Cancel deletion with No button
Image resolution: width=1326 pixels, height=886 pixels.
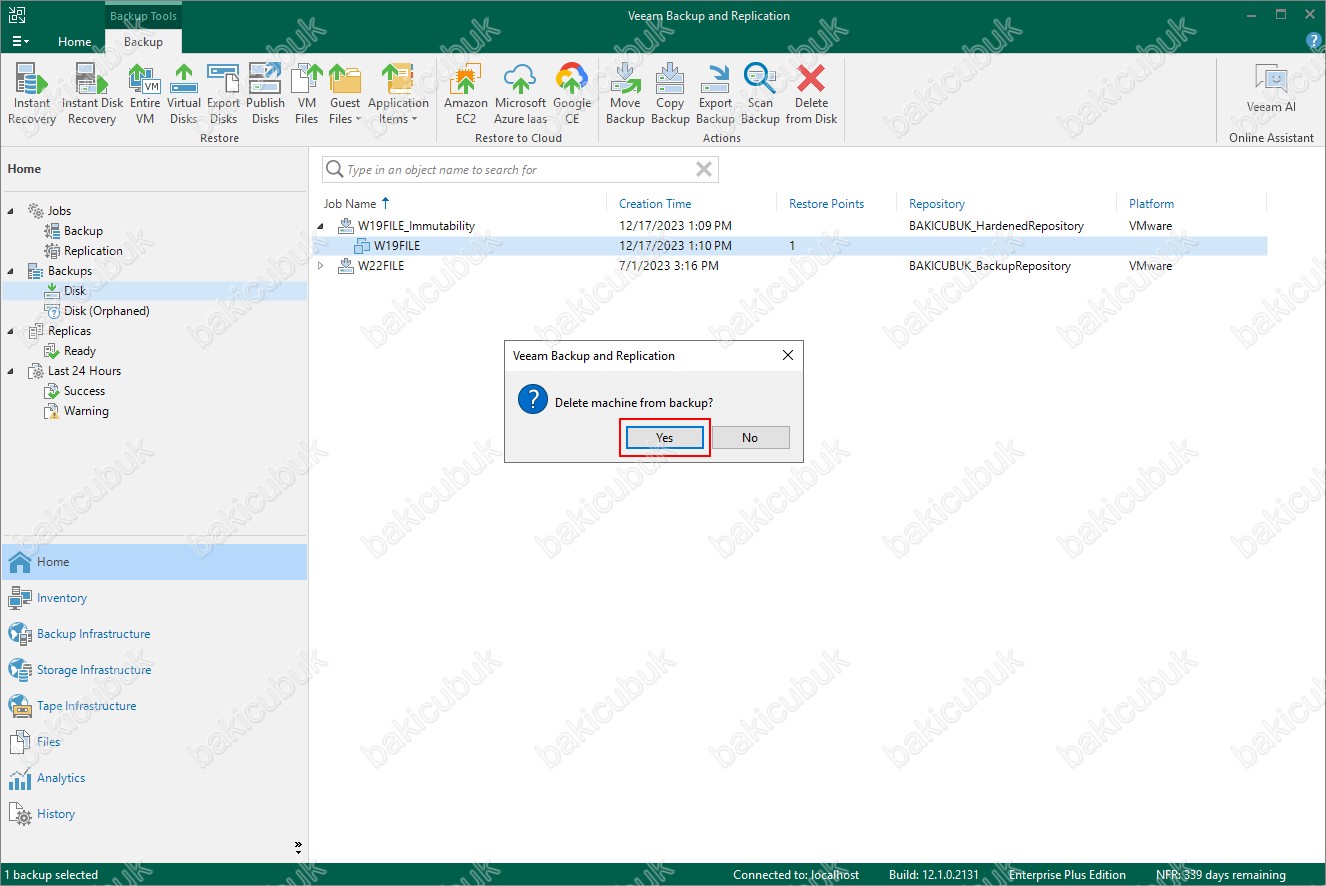[x=750, y=438]
